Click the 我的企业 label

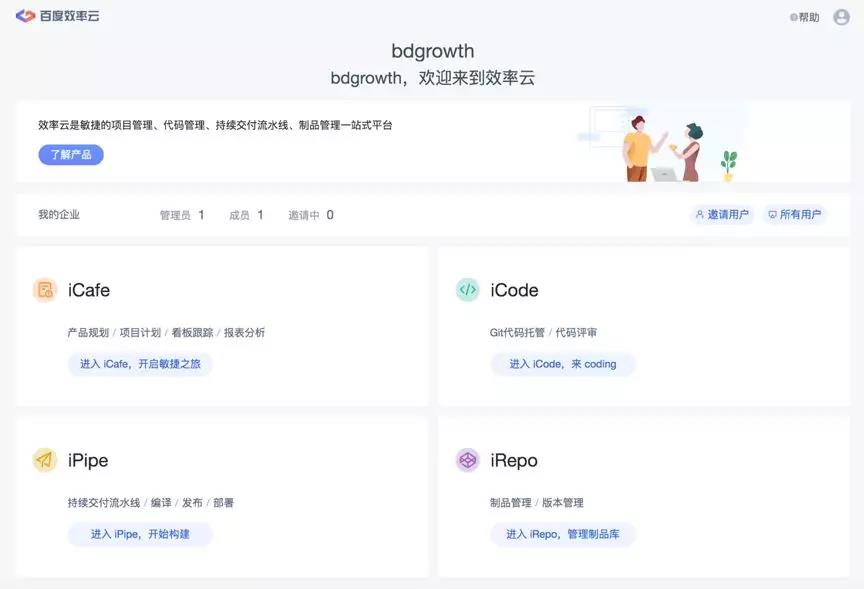(59, 215)
